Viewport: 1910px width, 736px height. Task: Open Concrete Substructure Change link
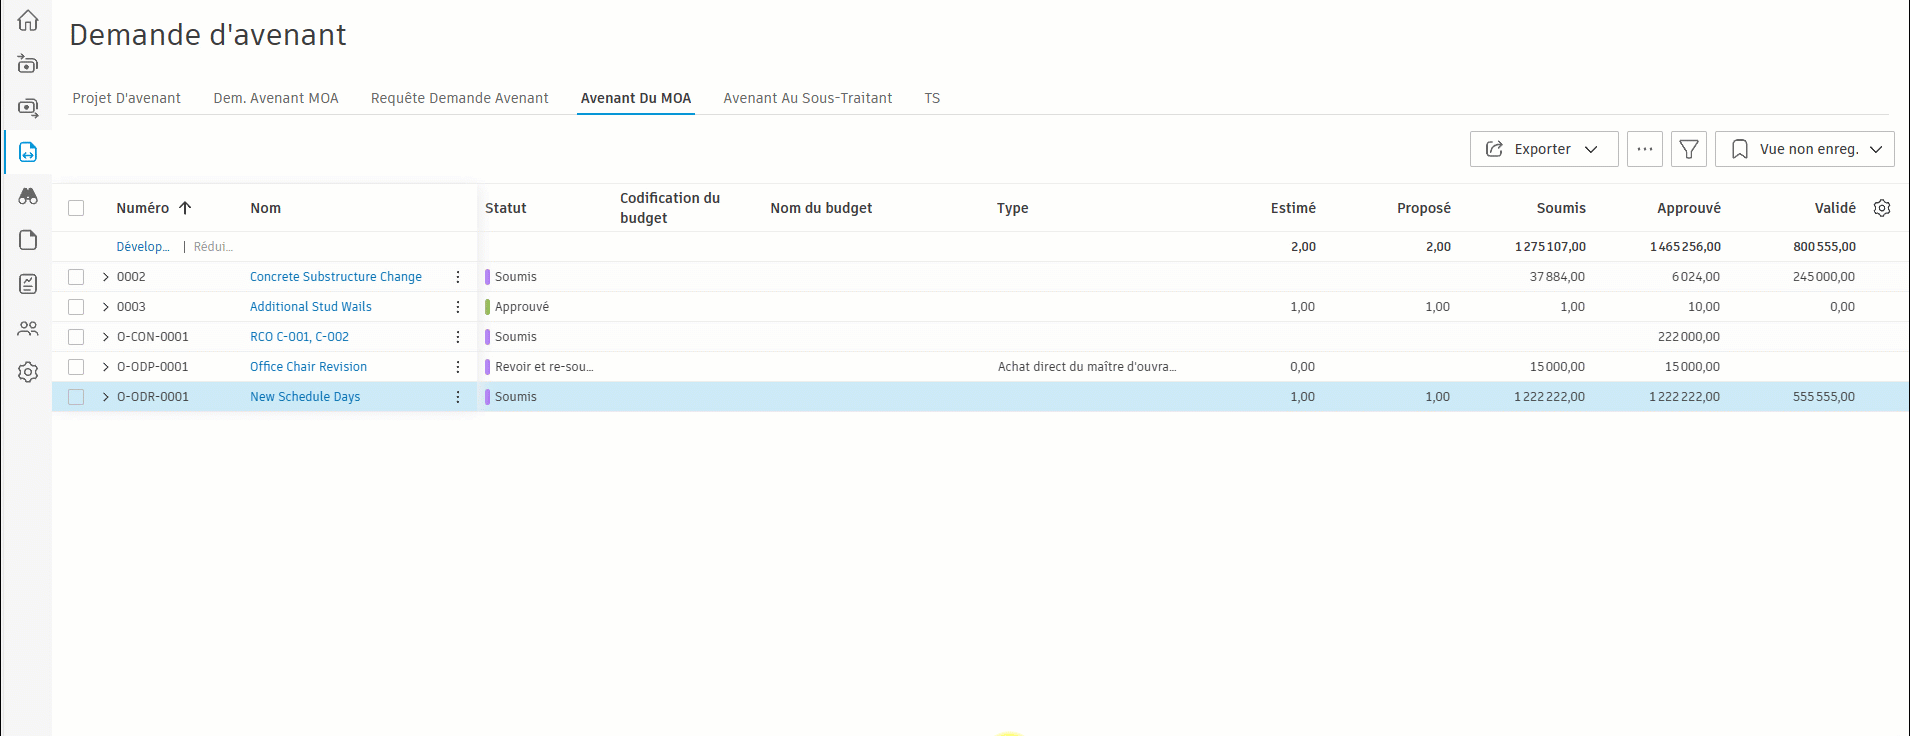[x=336, y=277]
